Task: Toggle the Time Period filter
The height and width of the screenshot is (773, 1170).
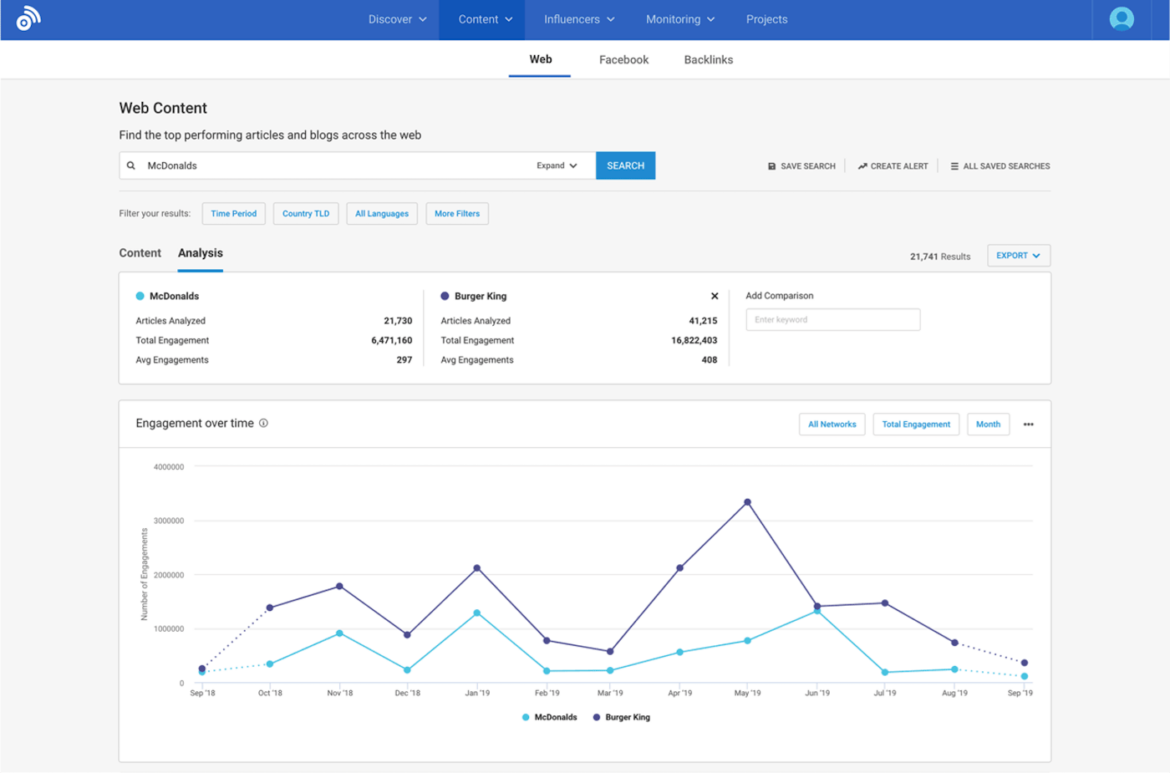Action: click(233, 213)
